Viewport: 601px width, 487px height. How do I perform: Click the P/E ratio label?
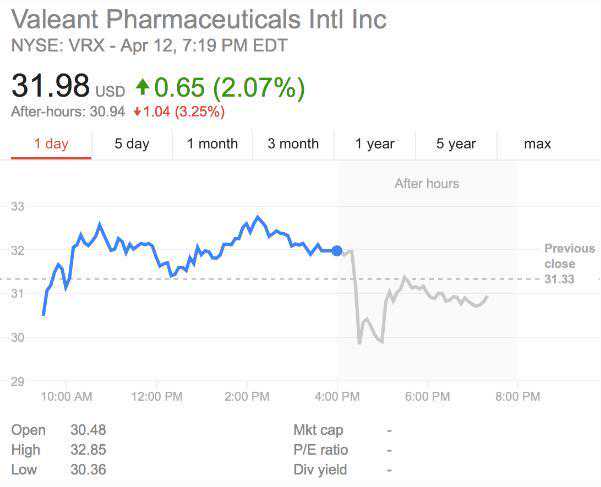pyautogui.click(x=319, y=450)
